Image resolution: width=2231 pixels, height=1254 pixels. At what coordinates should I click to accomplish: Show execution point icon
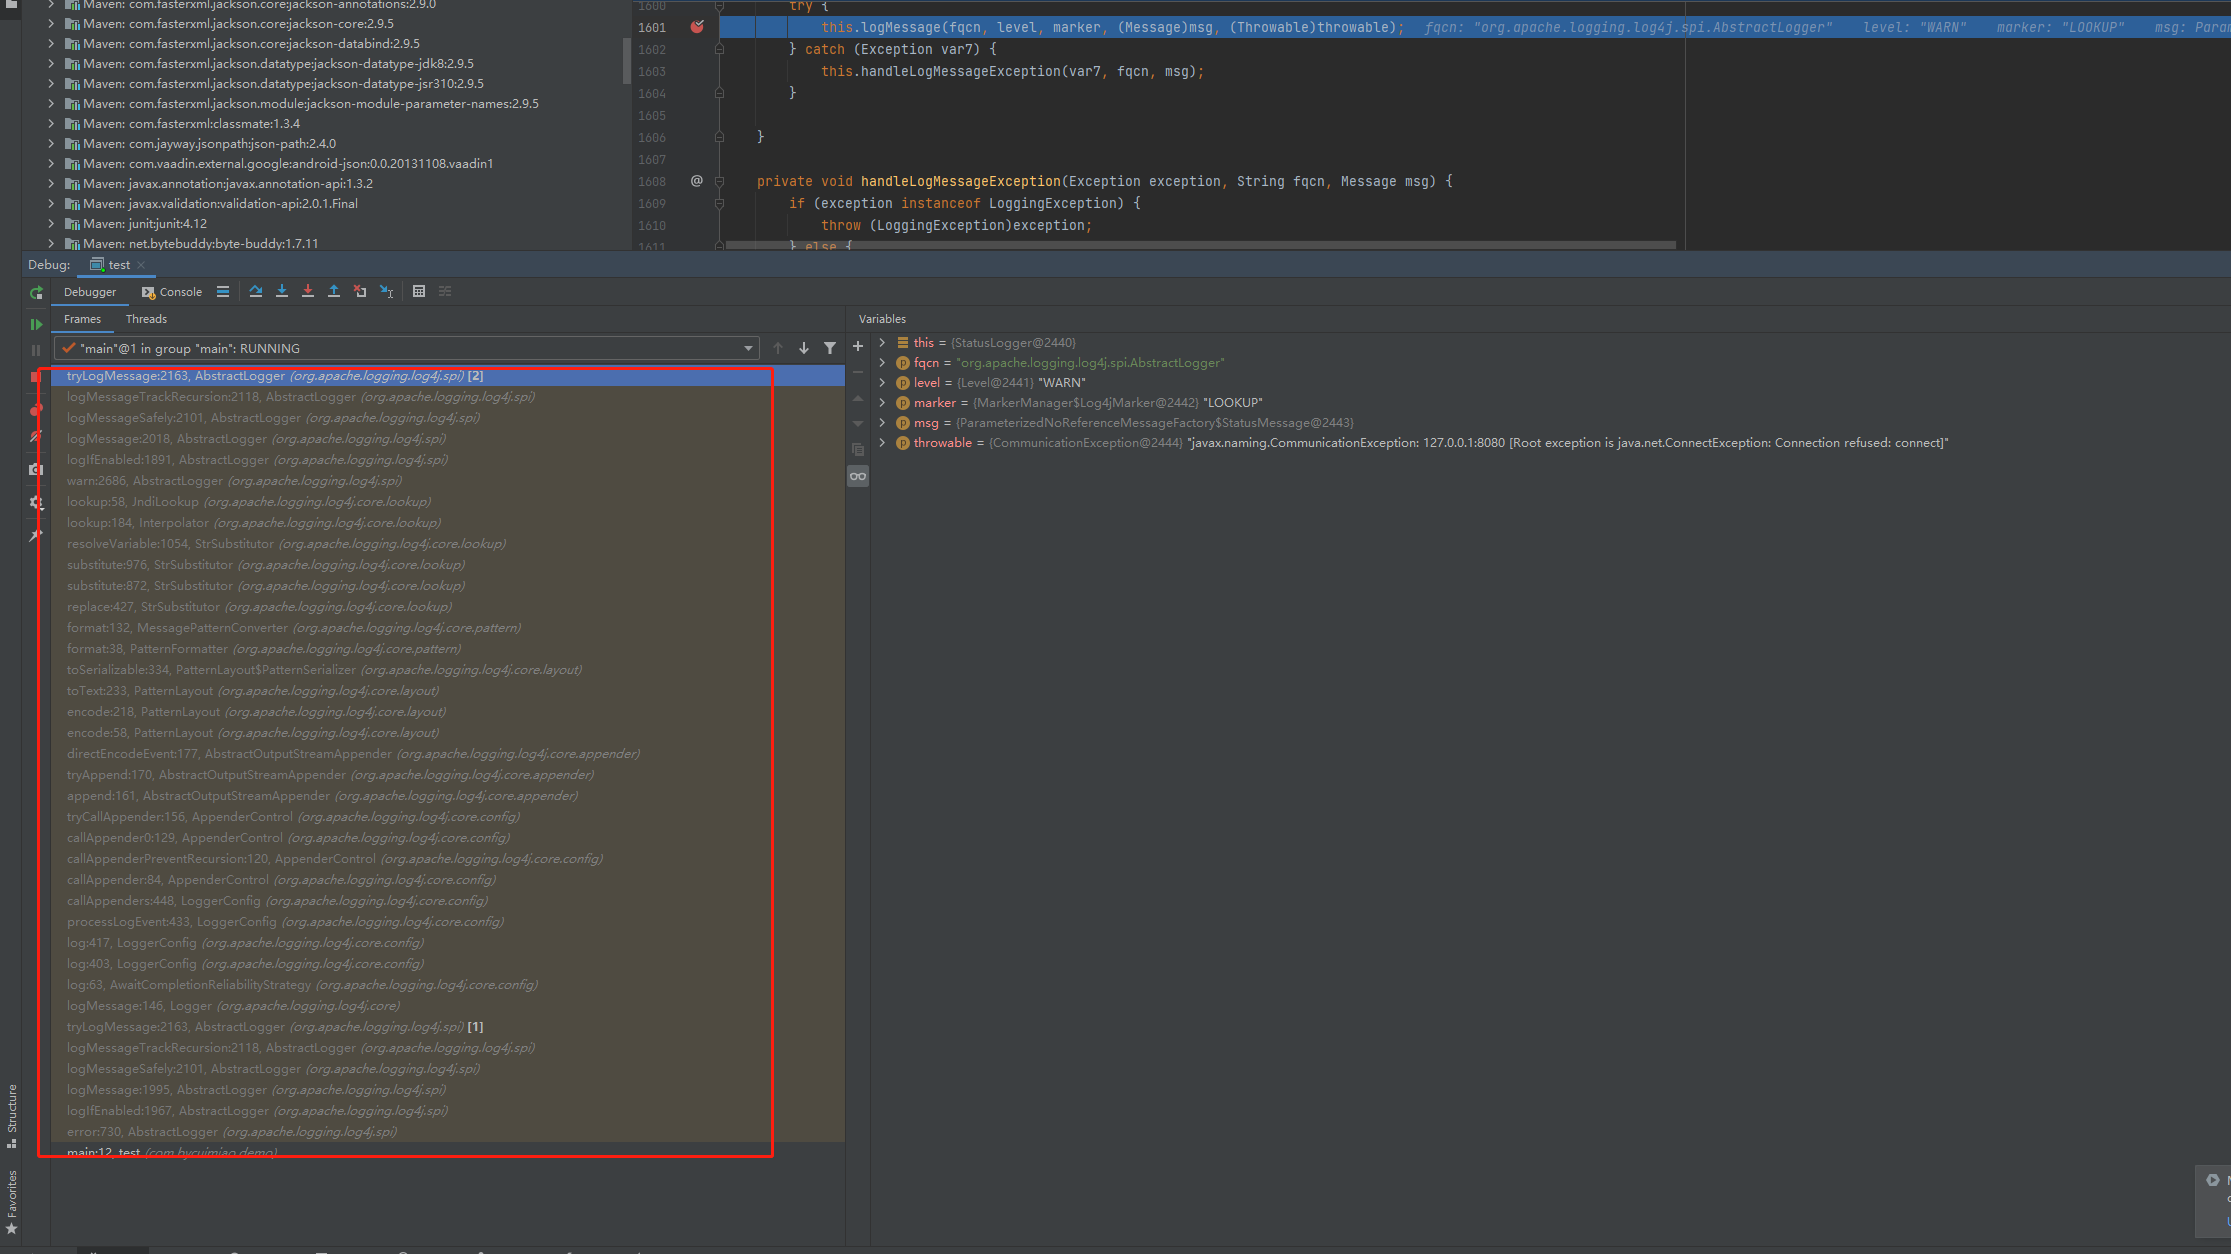tap(223, 292)
